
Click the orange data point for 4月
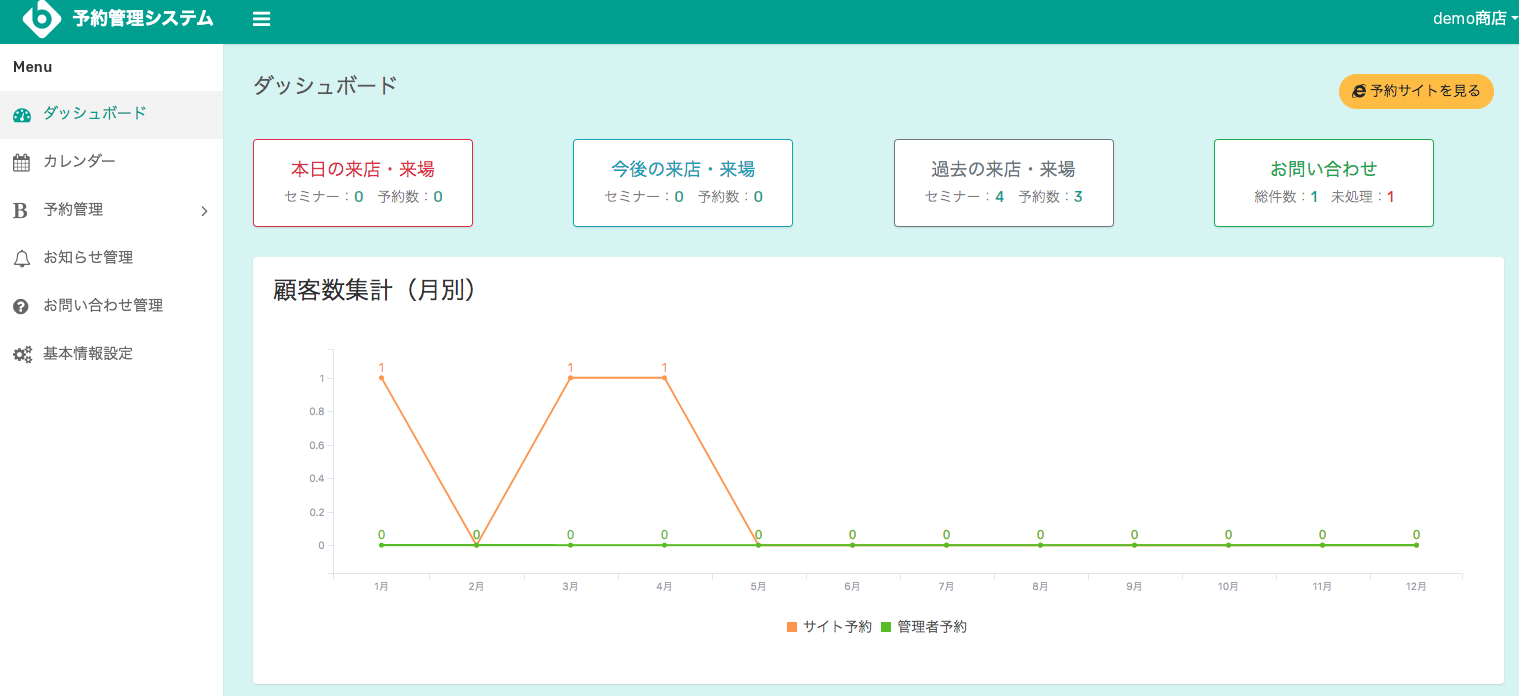[664, 378]
